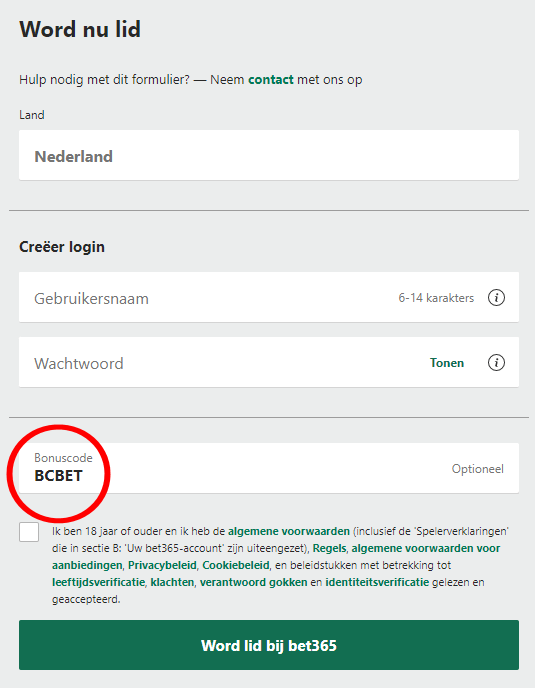This screenshot has width=535, height=688.
Task: Open the password info icon
Action: point(496,363)
